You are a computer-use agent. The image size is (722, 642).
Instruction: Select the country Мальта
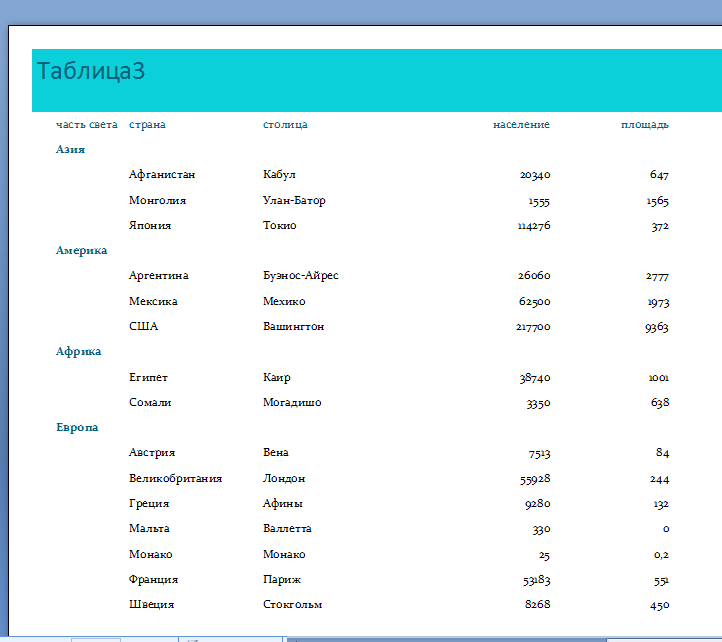[149, 528]
